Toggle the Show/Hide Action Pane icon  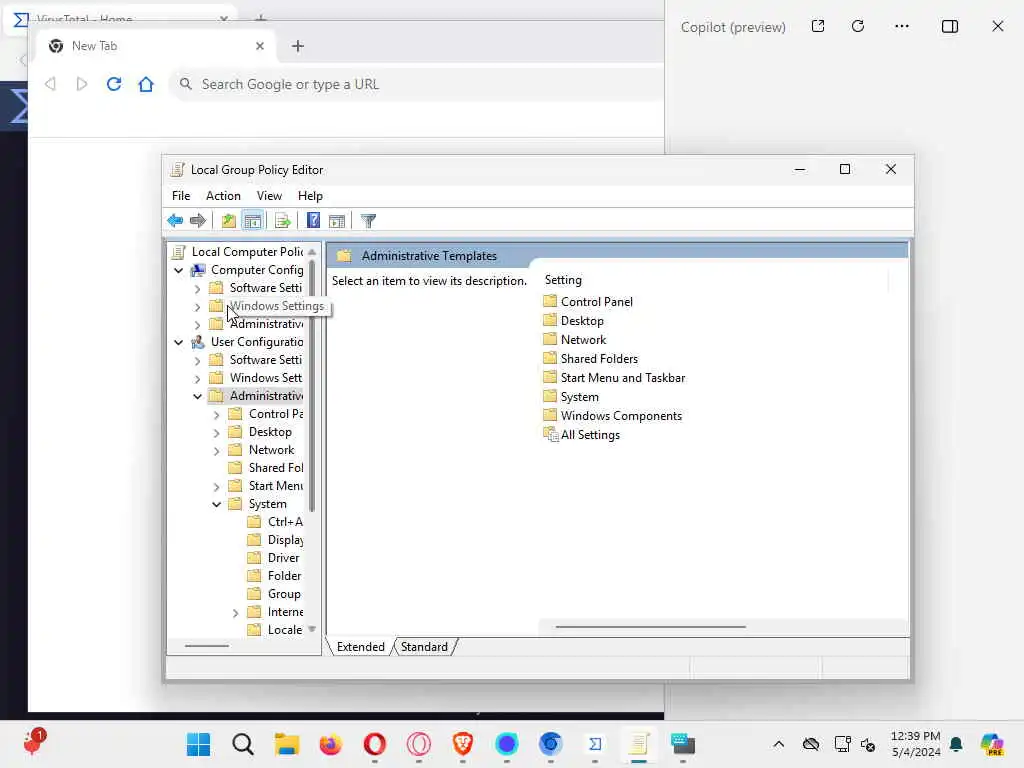coord(337,221)
